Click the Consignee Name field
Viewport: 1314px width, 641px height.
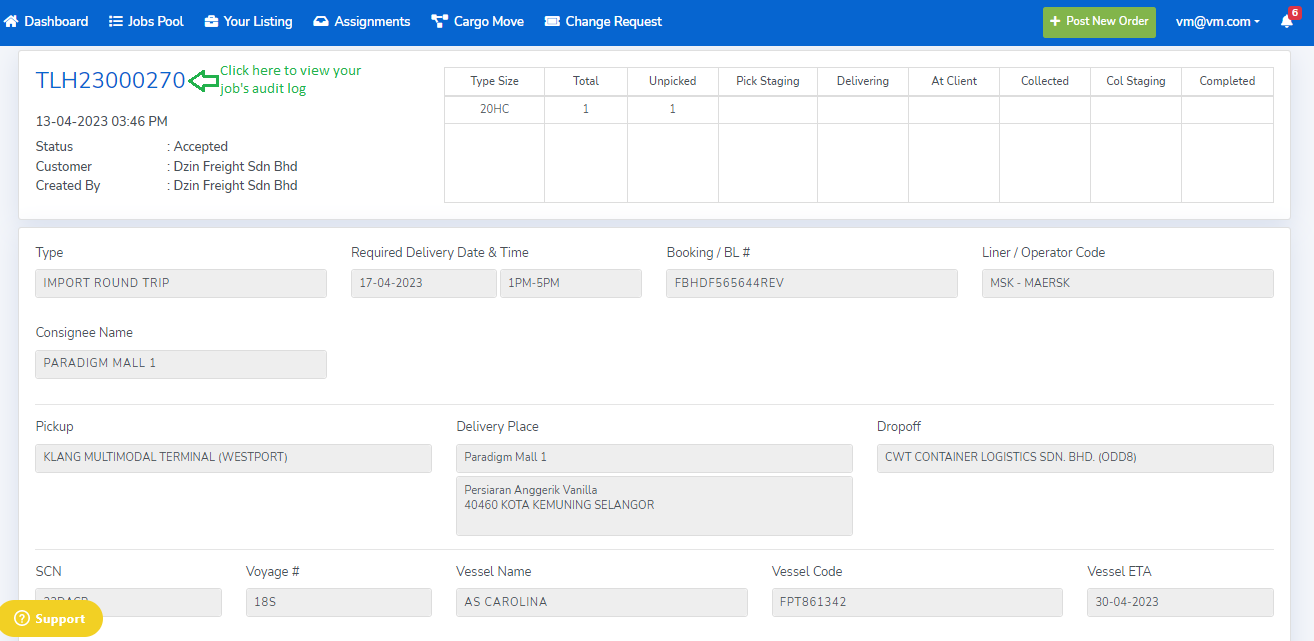coord(181,364)
